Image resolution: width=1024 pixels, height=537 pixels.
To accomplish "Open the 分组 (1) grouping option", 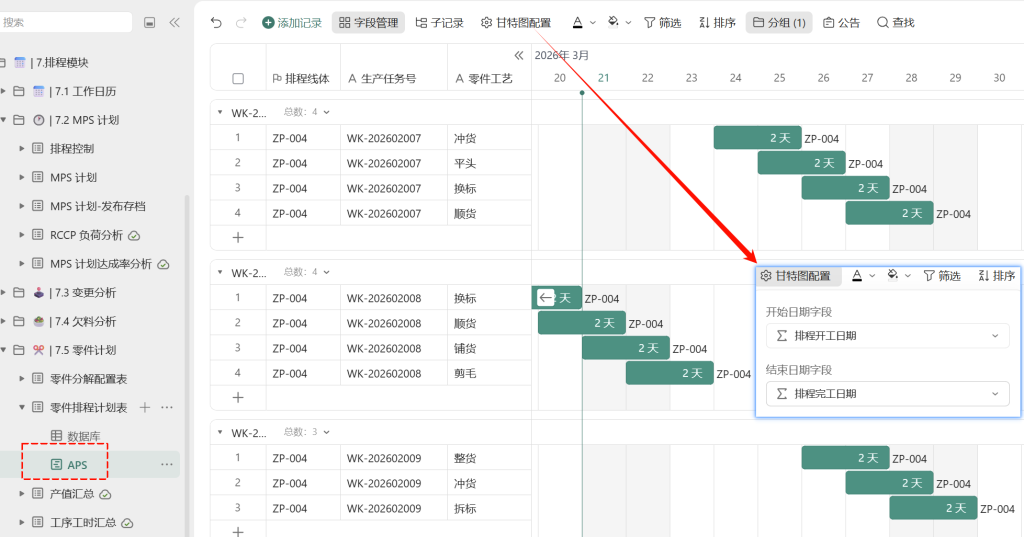I will click(779, 23).
